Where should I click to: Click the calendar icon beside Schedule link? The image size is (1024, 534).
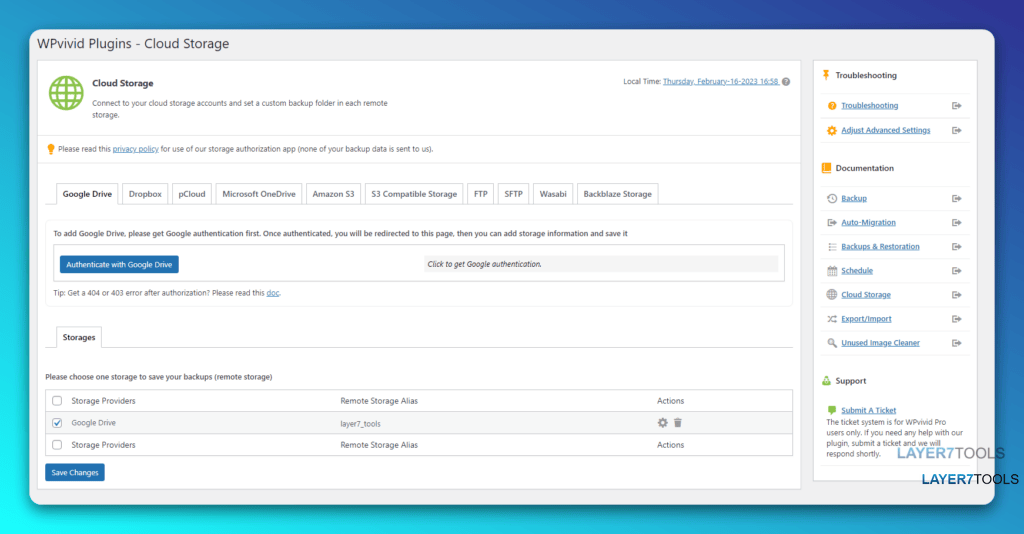[832, 271]
